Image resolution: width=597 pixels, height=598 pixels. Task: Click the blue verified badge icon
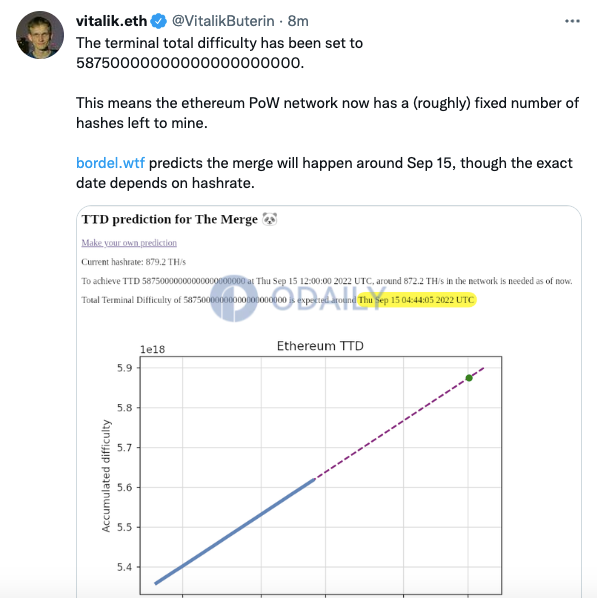pyautogui.click(x=159, y=21)
